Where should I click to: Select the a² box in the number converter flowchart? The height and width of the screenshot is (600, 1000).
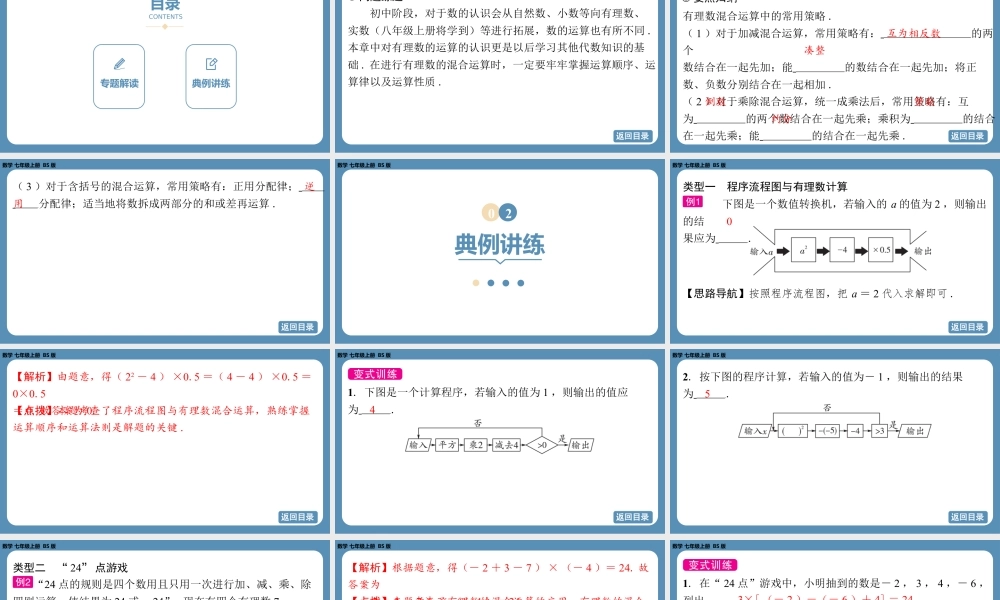(803, 250)
